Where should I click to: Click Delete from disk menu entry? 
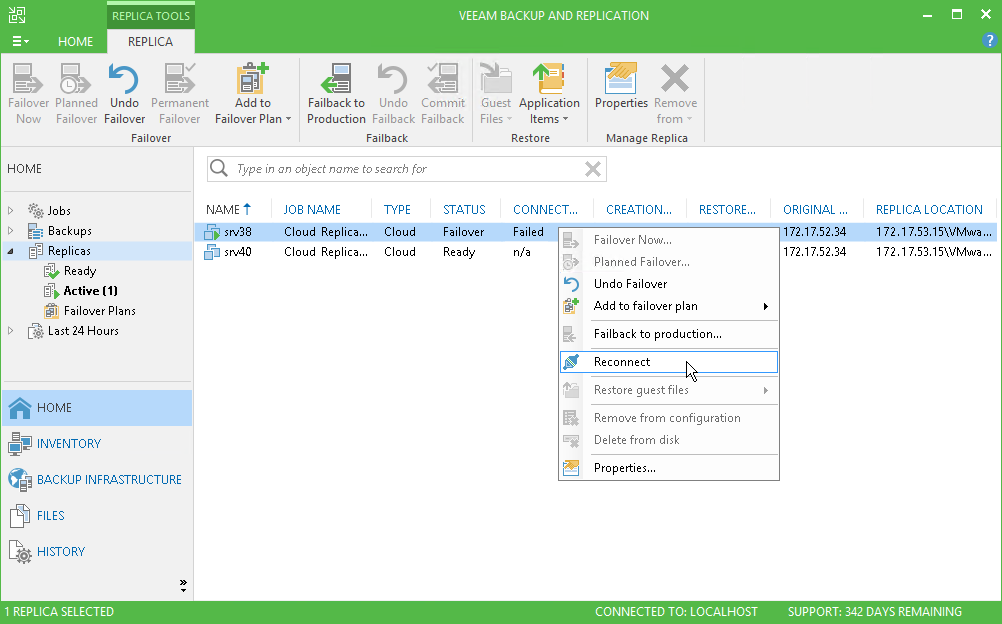669,440
